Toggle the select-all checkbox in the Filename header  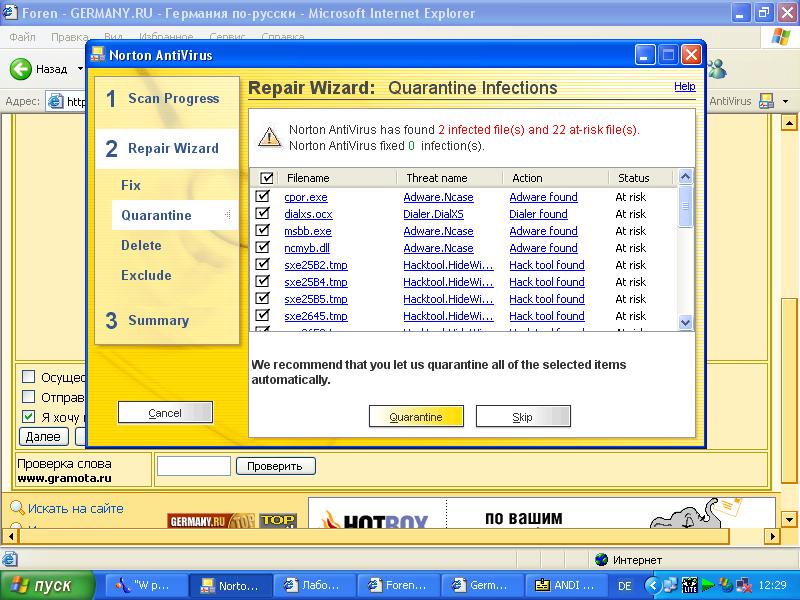(267, 178)
